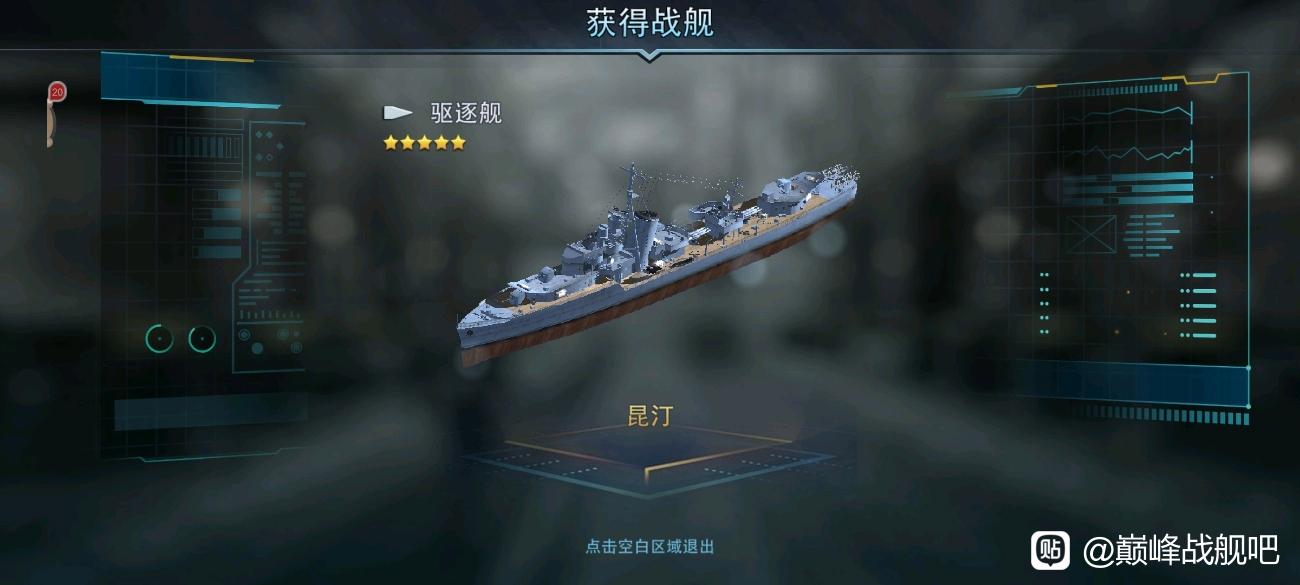This screenshot has width=1300, height=585.
Task: Tap the fifth gold star of the rating
Action: point(458,143)
